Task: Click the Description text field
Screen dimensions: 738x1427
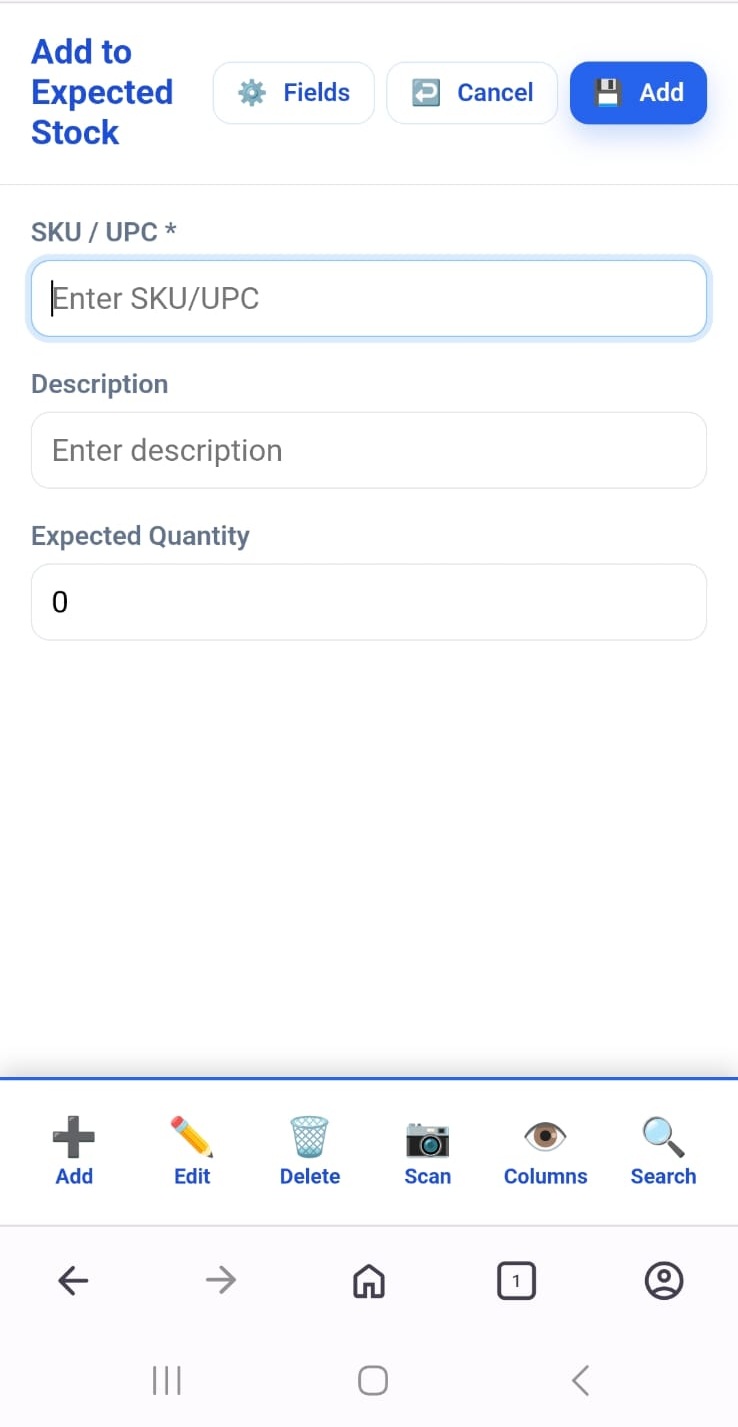Action: click(369, 450)
